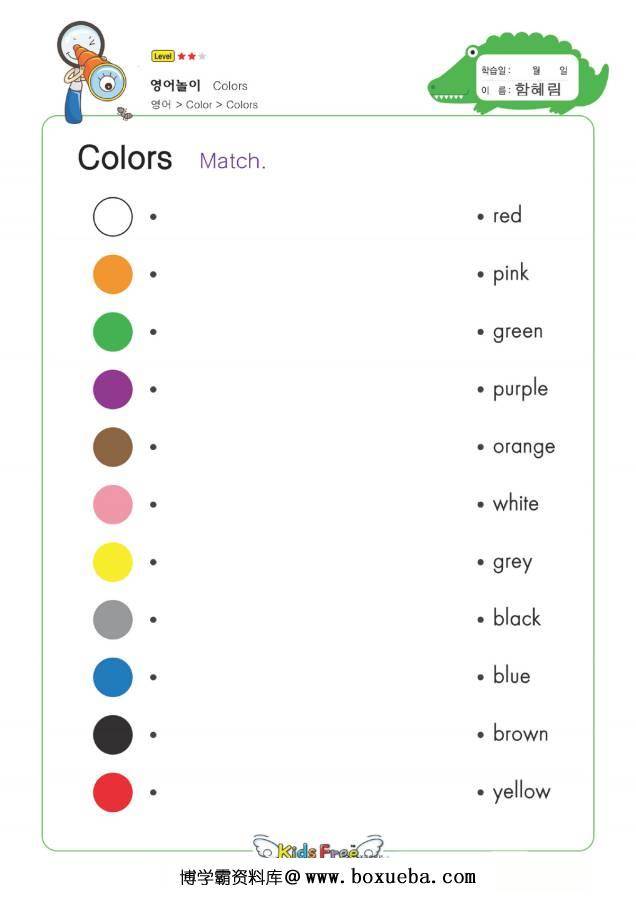Click the dot beside word red
Screen dimensions: 636x900
(480, 217)
